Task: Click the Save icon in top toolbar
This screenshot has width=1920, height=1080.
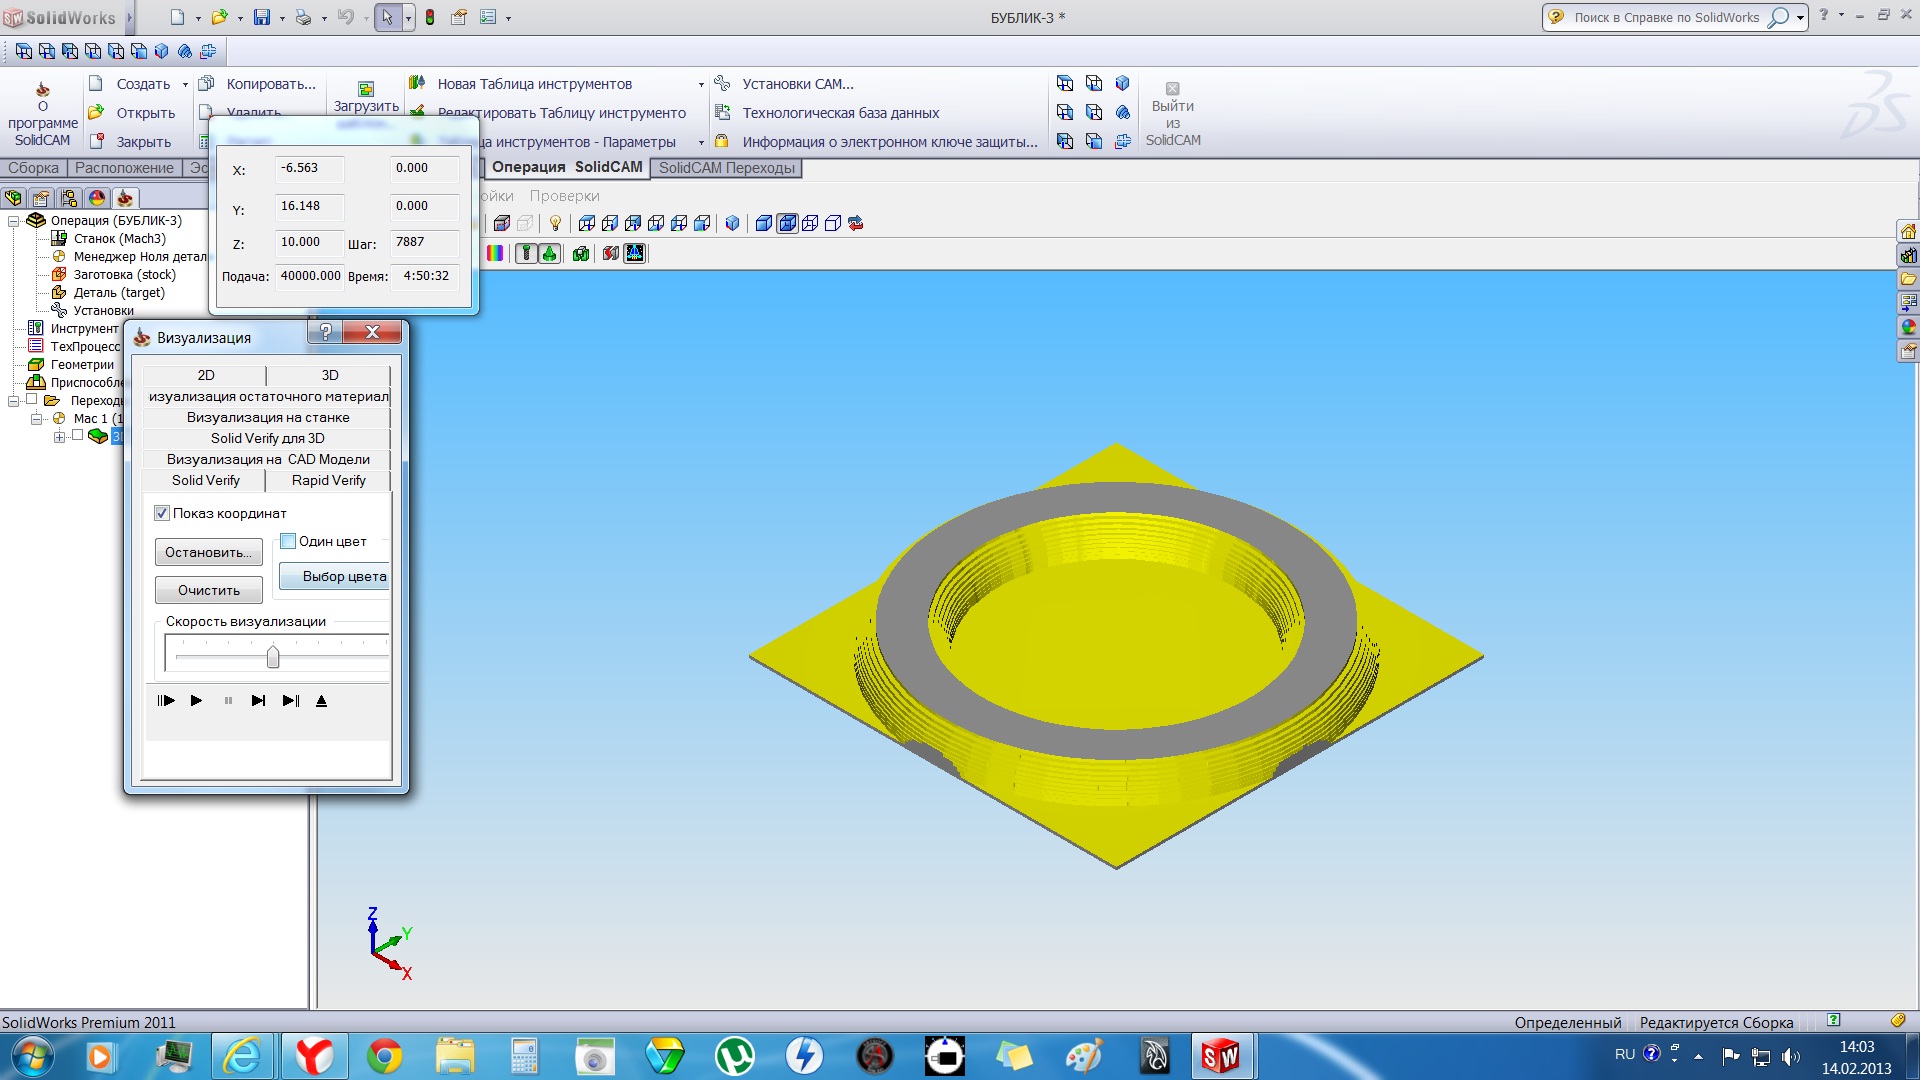Action: click(x=261, y=17)
